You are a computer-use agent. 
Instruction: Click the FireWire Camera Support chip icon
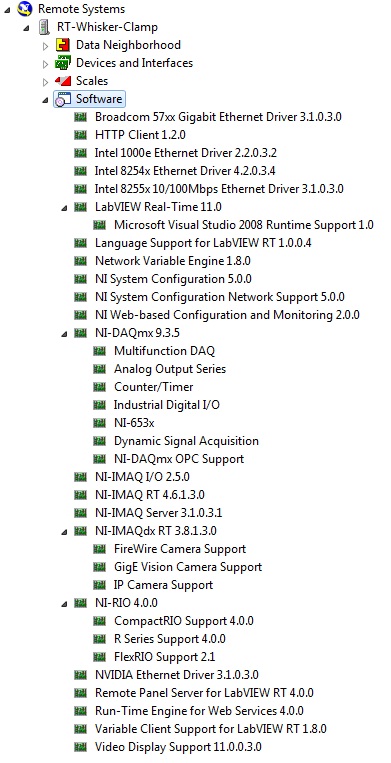(x=100, y=549)
